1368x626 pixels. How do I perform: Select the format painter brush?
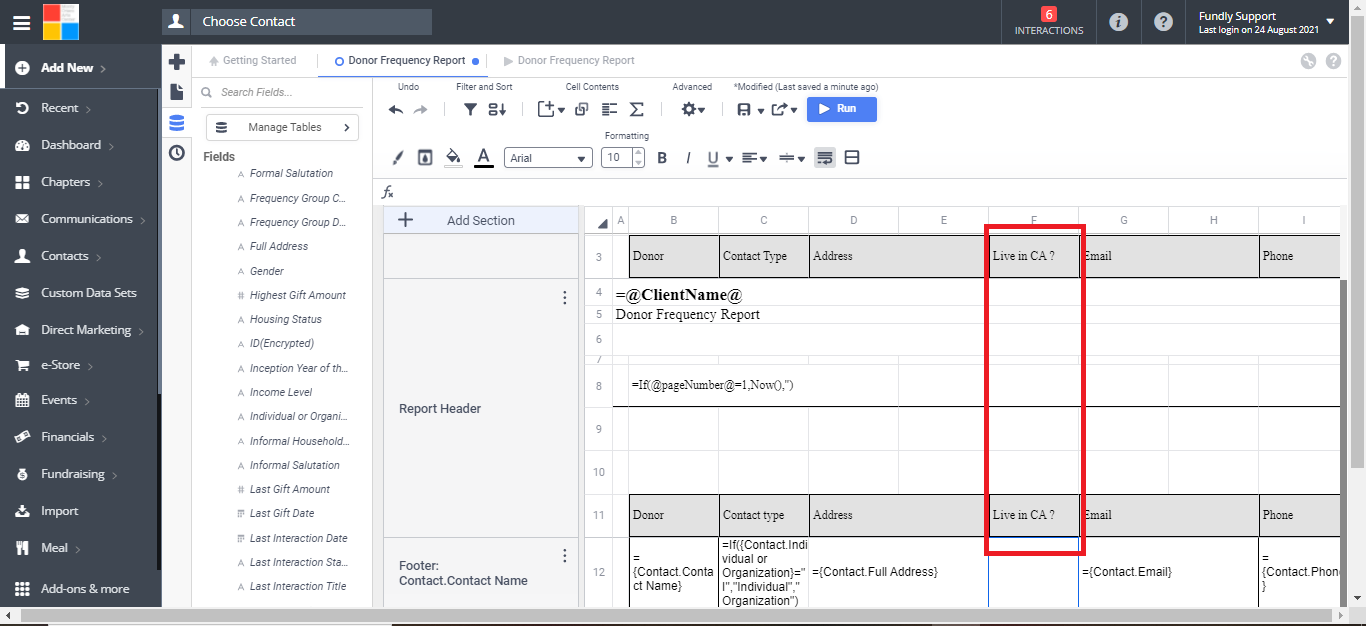point(397,157)
